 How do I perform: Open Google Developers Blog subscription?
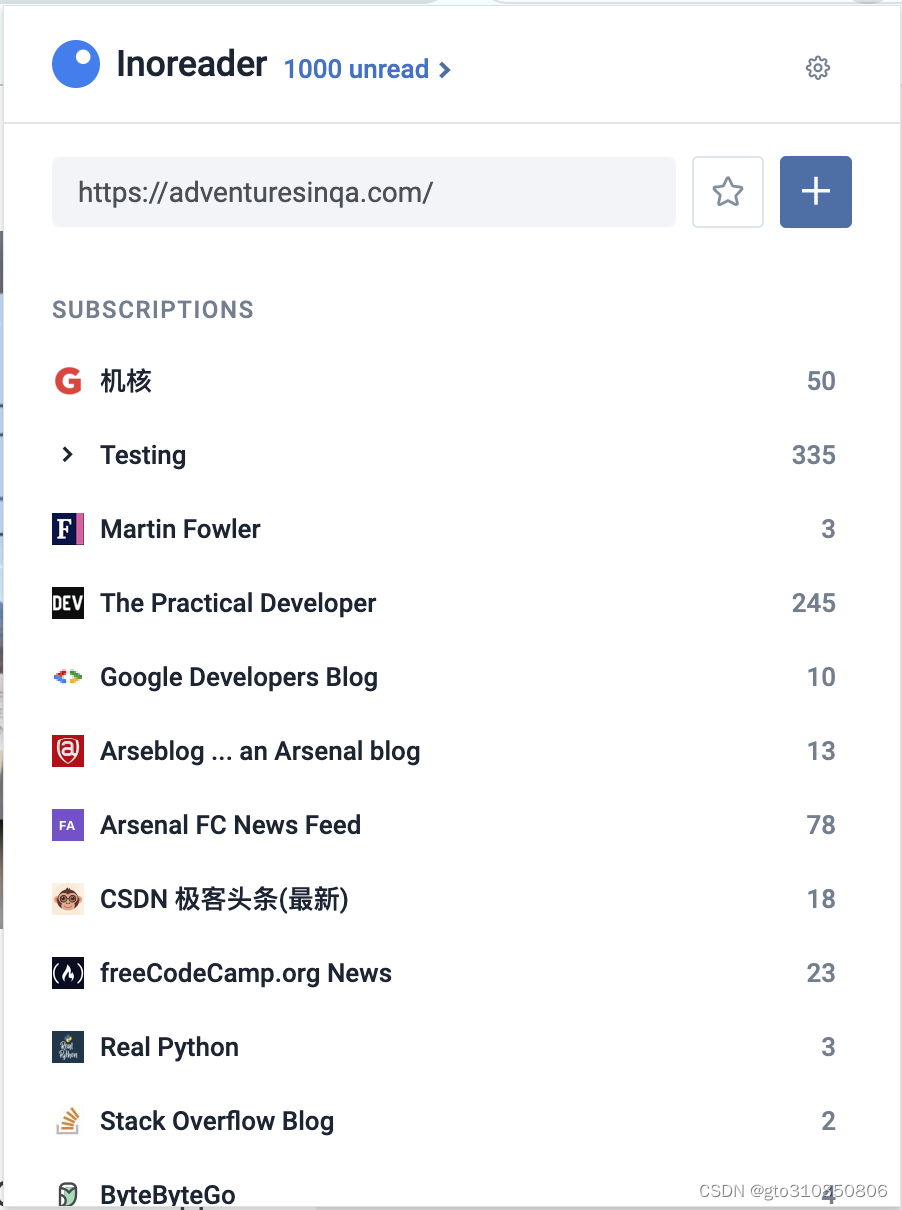[239, 677]
